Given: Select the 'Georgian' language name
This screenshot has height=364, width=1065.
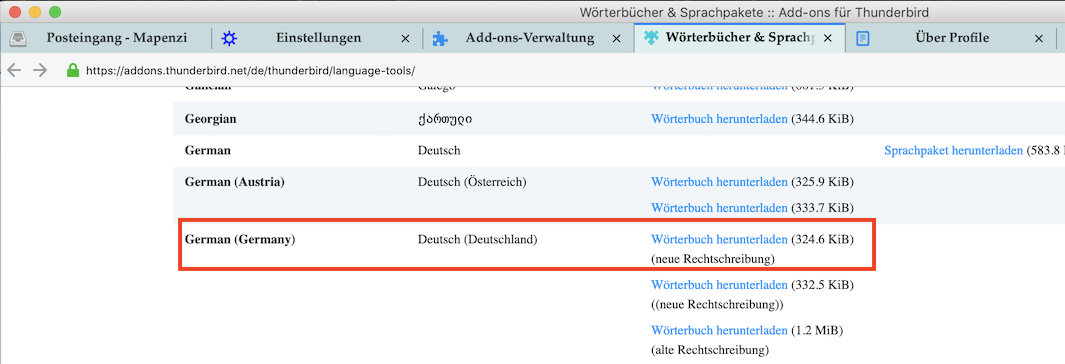Looking at the screenshot, I should point(211,119).
